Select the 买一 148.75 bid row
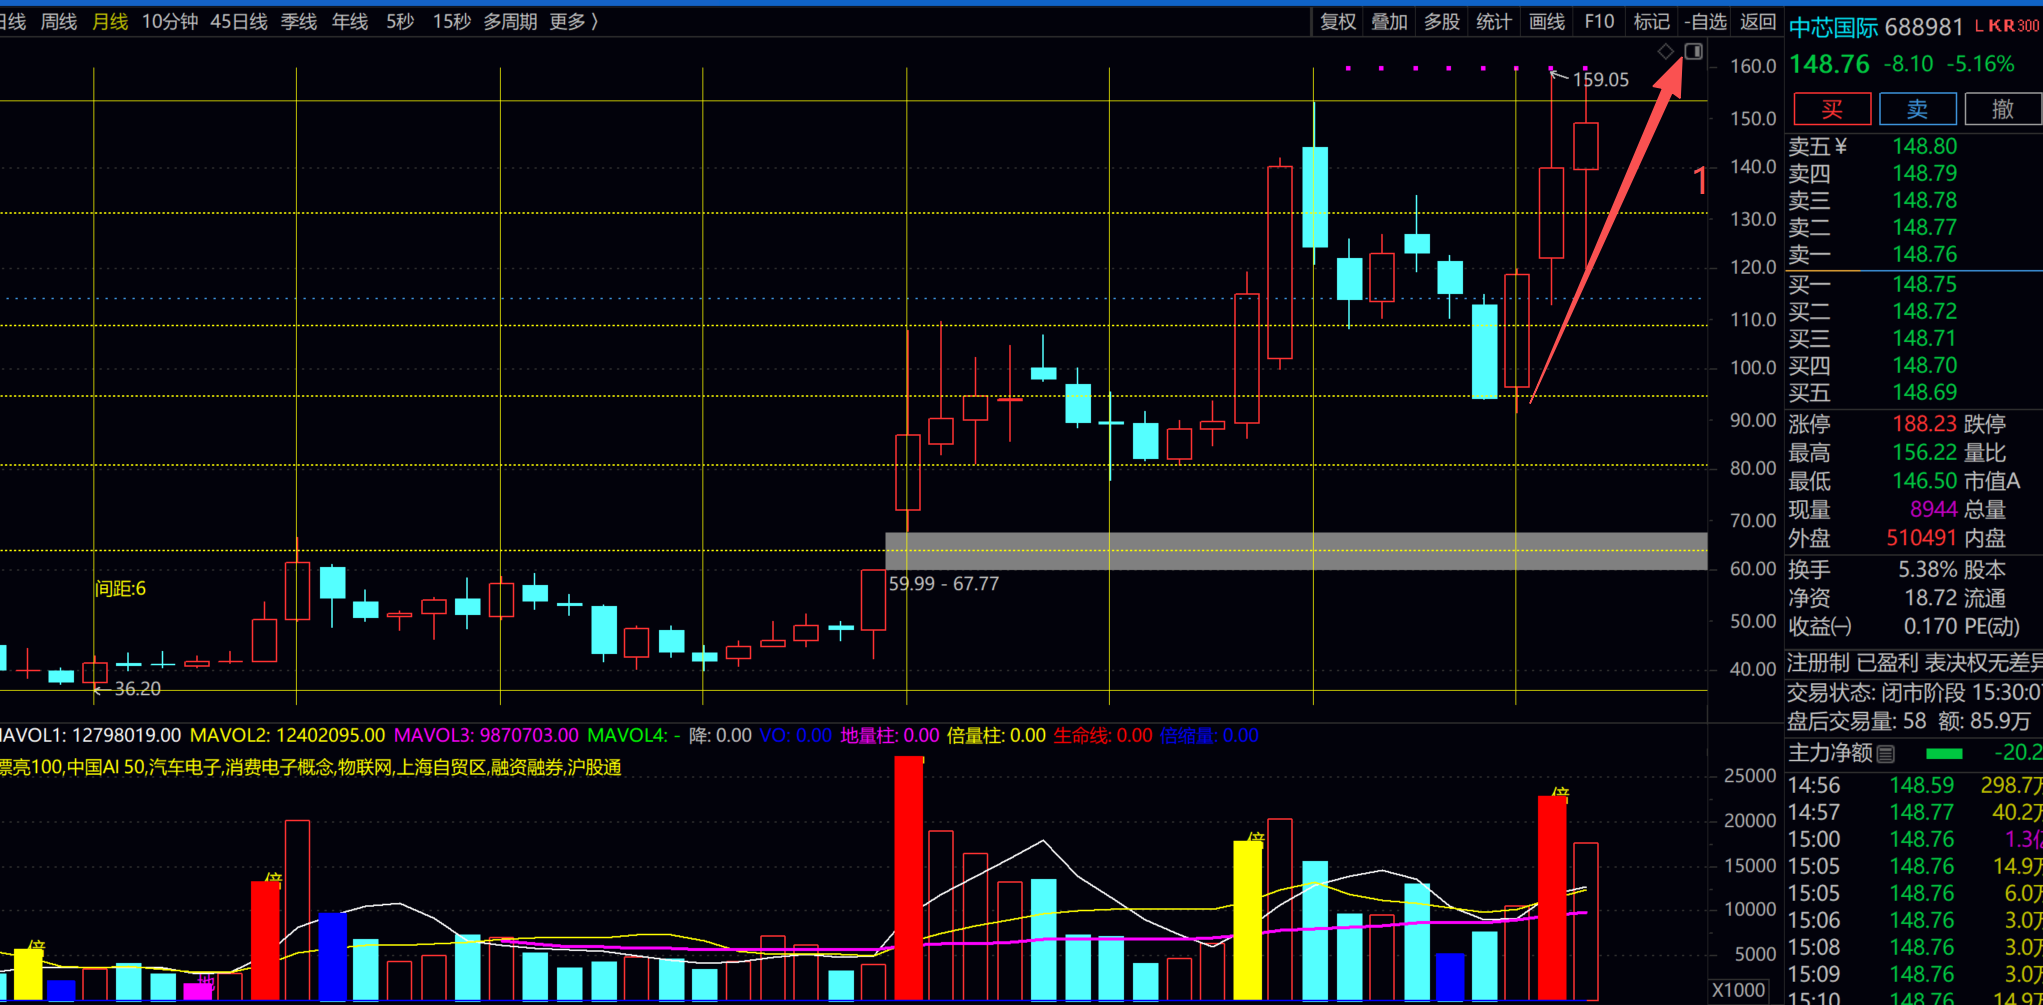Image resolution: width=2043 pixels, height=1005 pixels. (1914, 285)
